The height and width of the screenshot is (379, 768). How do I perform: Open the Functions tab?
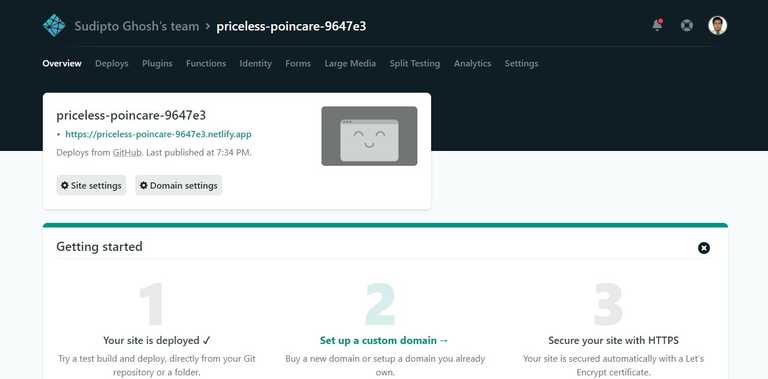pos(206,64)
